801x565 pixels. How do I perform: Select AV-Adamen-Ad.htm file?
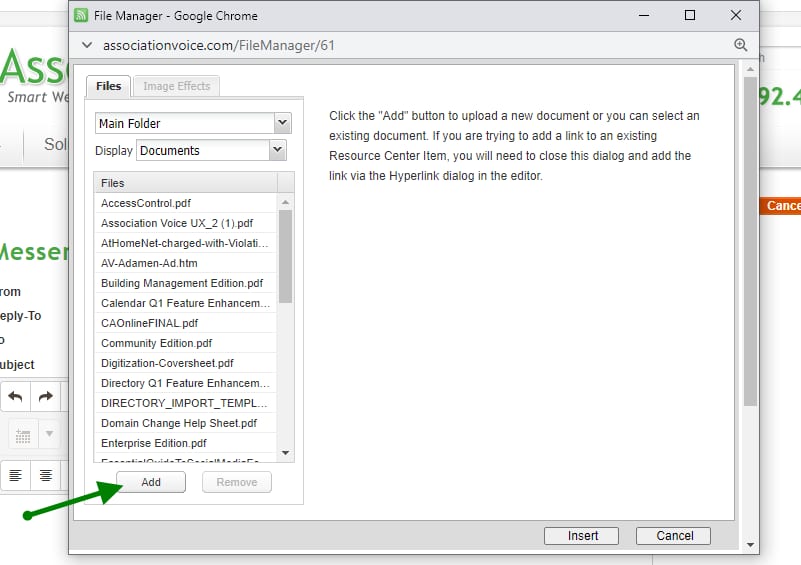(186, 263)
